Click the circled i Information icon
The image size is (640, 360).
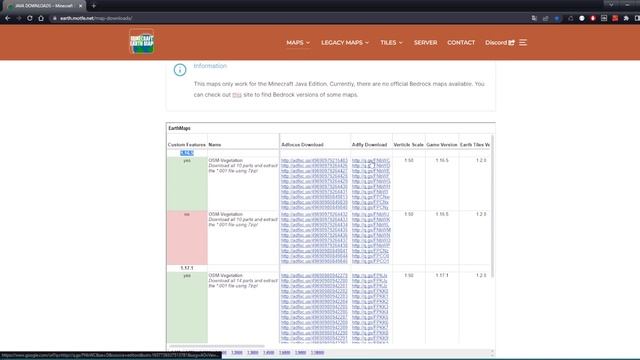click(180, 70)
